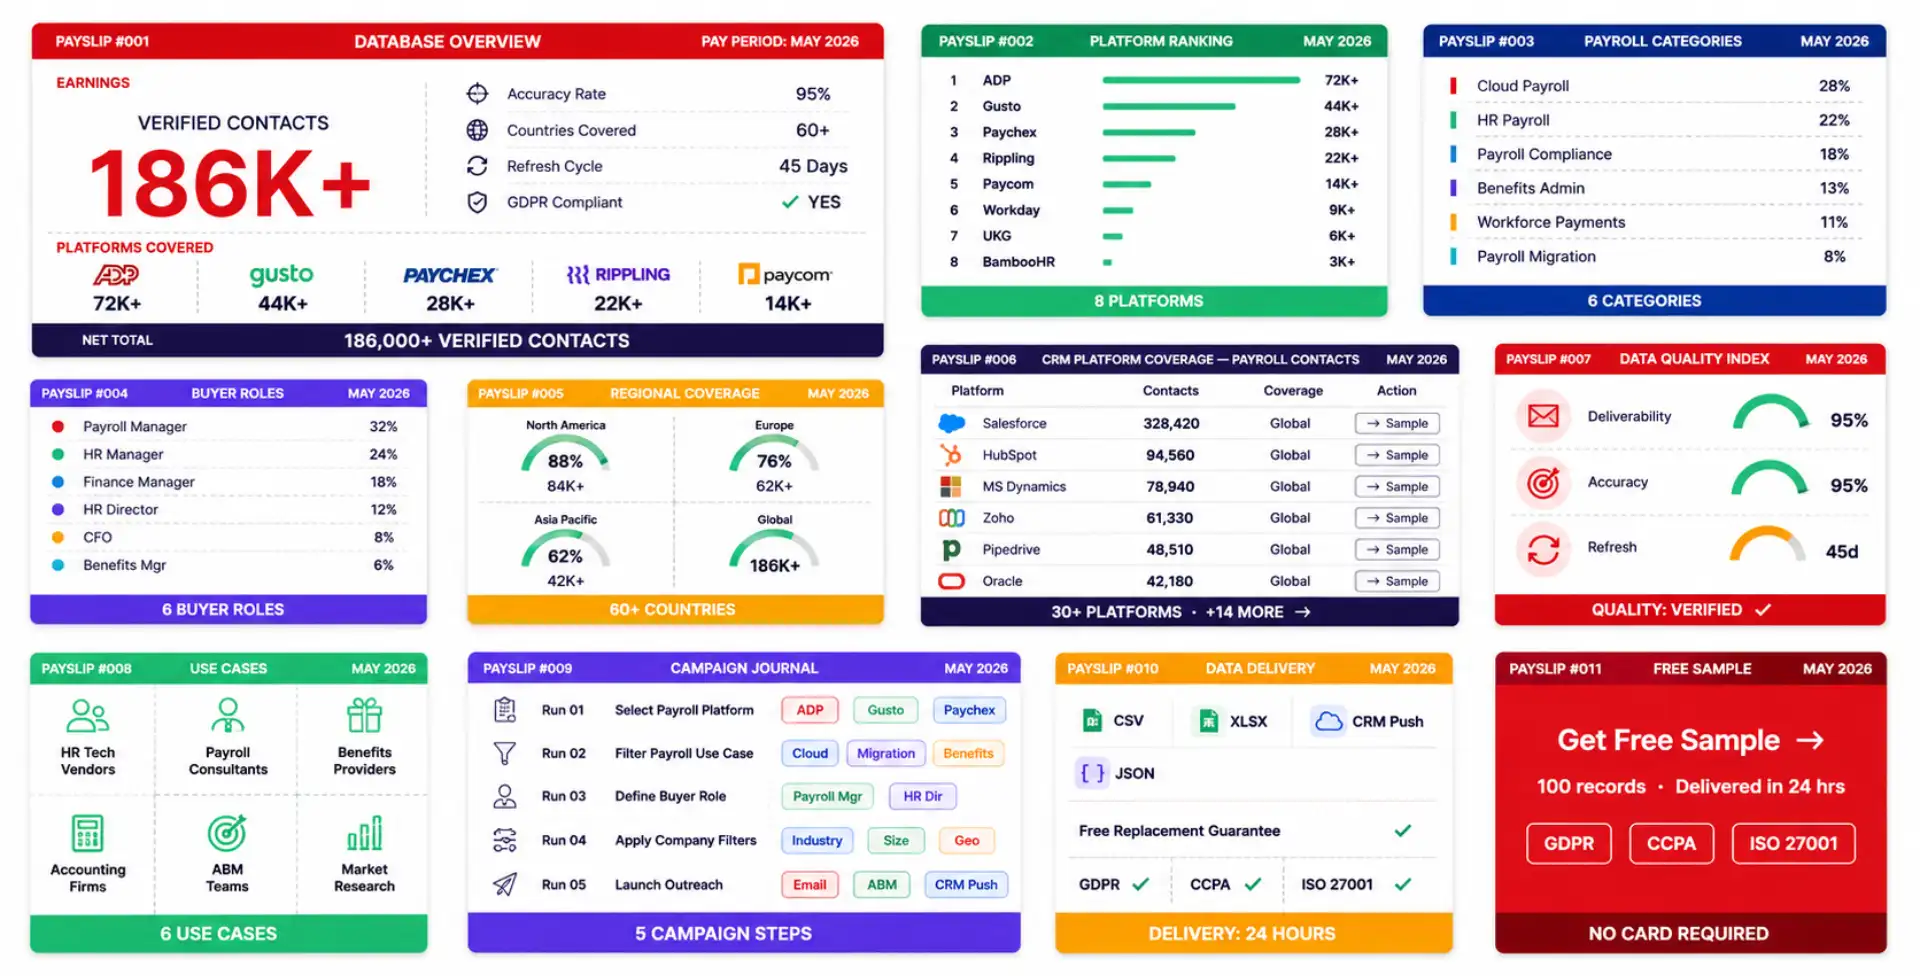Image resolution: width=1920 pixels, height=976 pixels.
Task: Click the XLSX file icon
Action: [x=1209, y=720]
